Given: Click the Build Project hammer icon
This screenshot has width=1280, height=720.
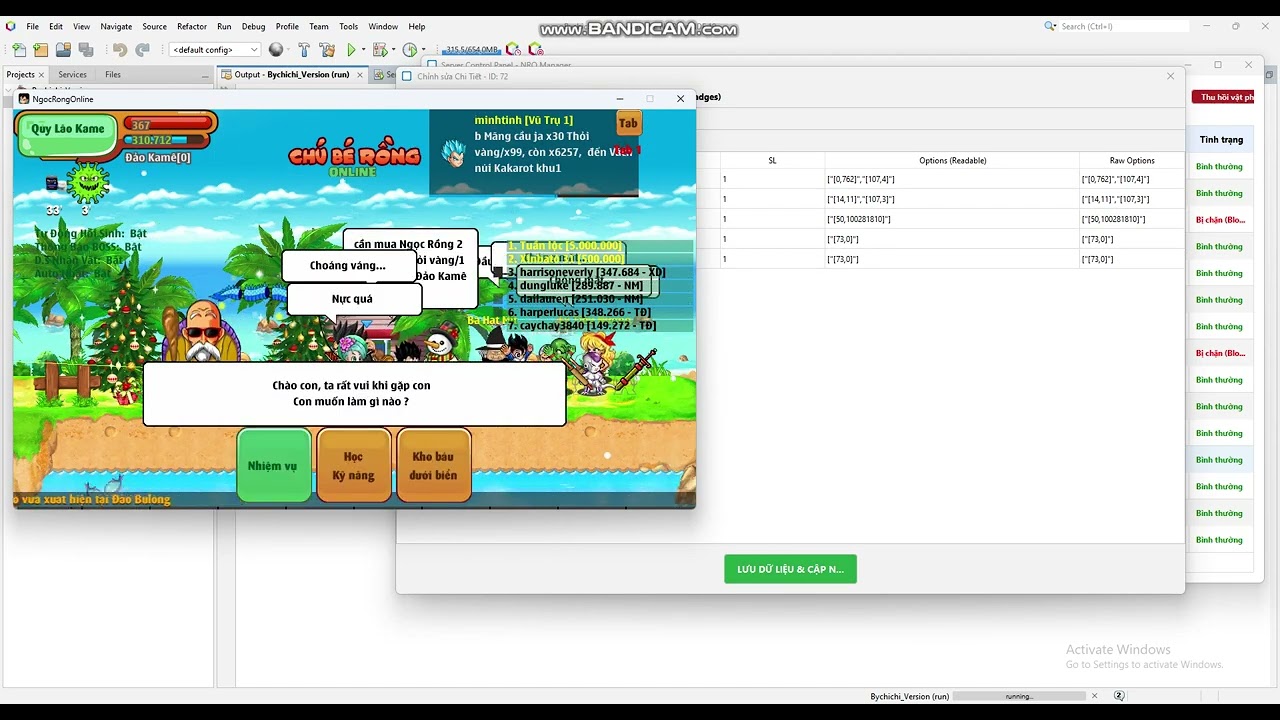Looking at the screenshot, I should click(x=304, y=49).
